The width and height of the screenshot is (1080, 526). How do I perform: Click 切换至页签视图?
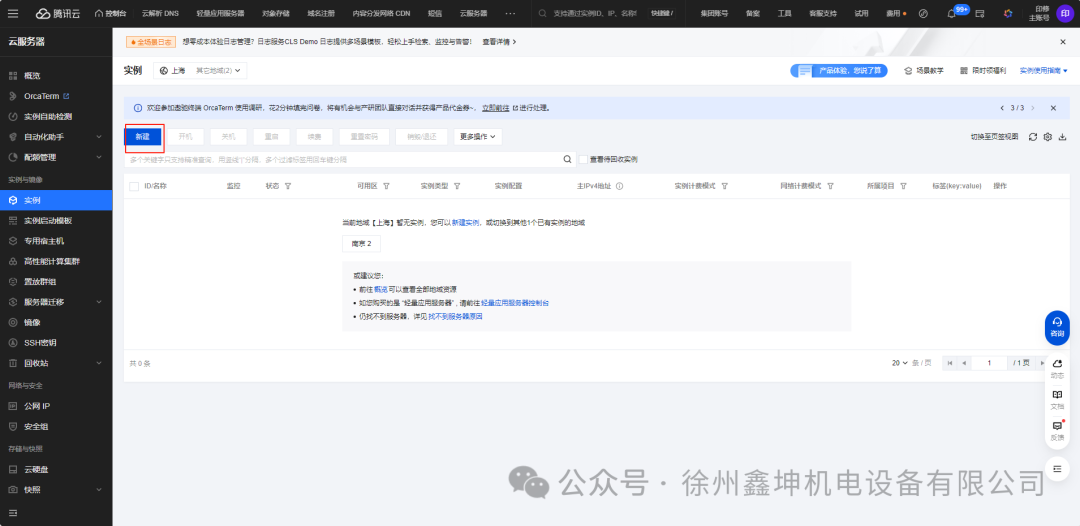995,136
